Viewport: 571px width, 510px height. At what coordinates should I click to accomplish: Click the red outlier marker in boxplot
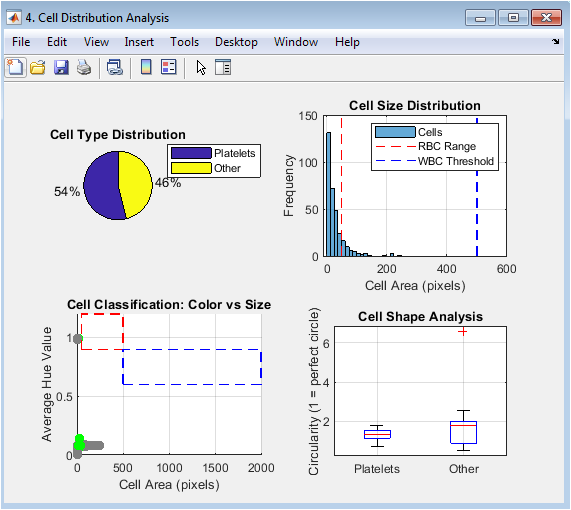point(462,332)
